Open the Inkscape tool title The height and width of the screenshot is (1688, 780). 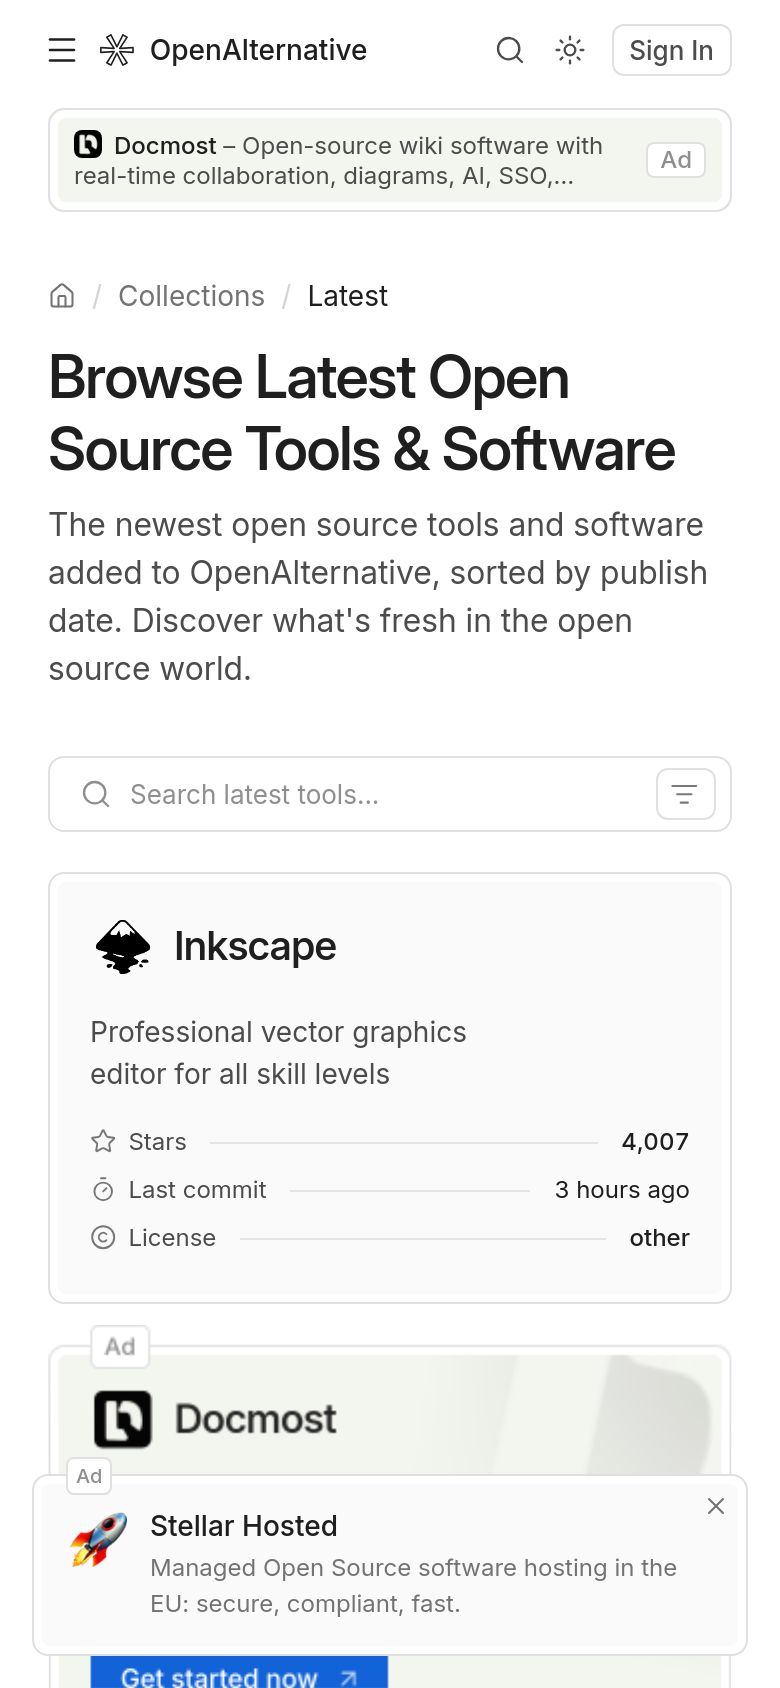click(255, 946)
